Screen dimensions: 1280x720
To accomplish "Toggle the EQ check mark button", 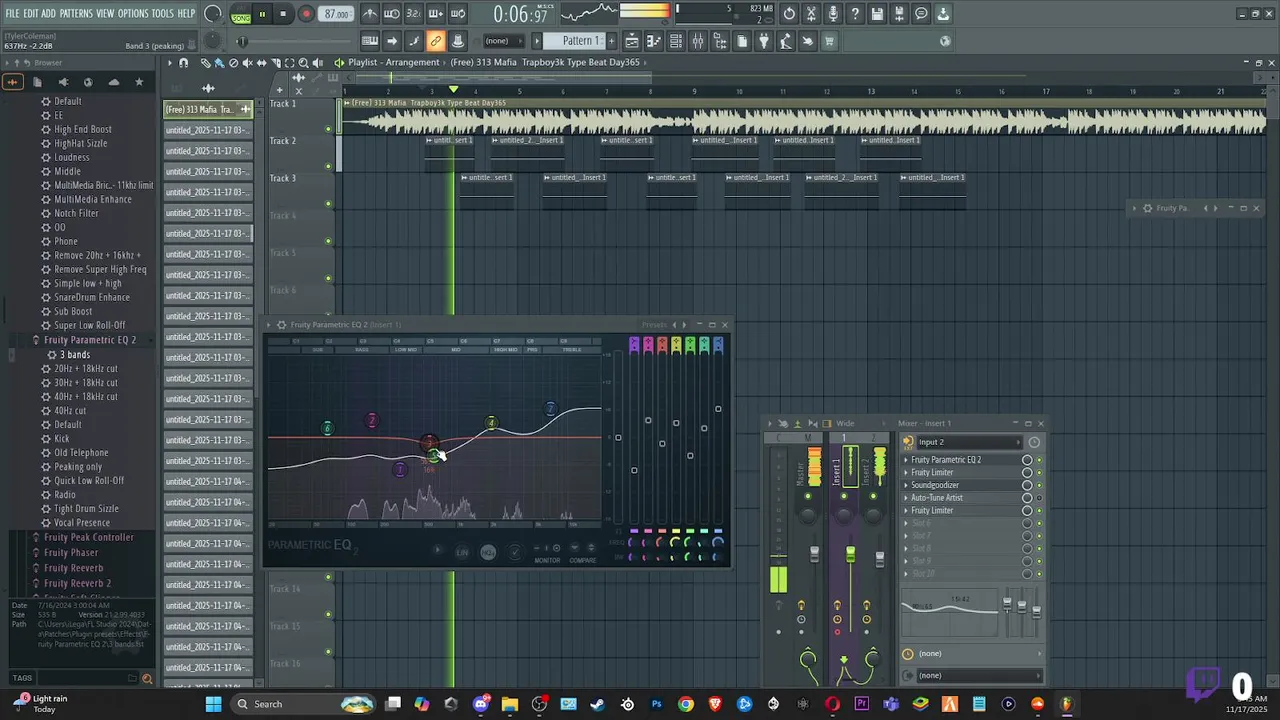I will (514, 552).
